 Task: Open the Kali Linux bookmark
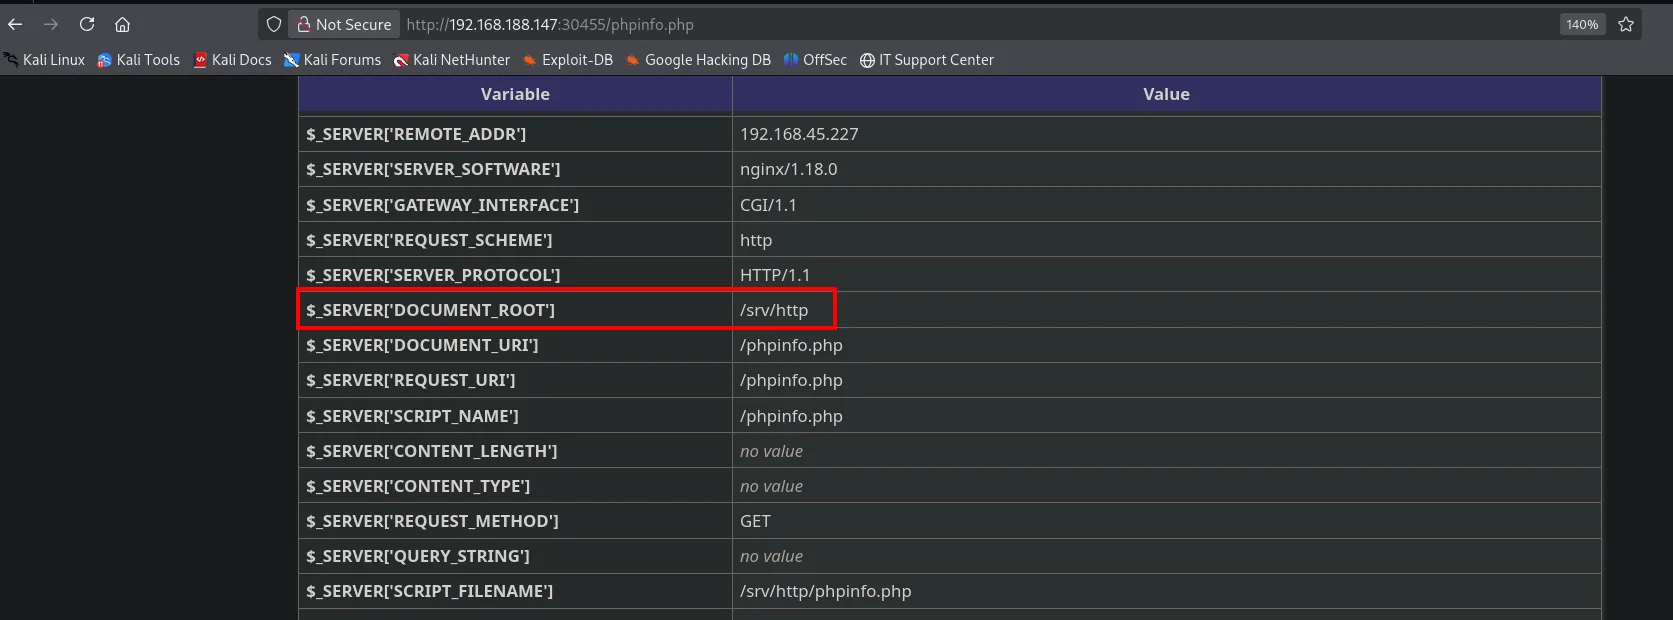45,60
